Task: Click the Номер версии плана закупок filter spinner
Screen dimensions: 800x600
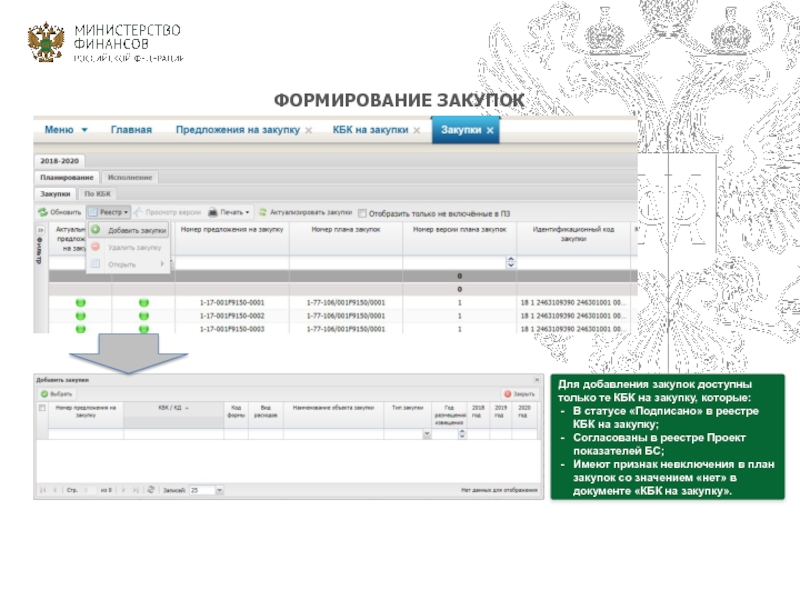Action: [511, 262]
